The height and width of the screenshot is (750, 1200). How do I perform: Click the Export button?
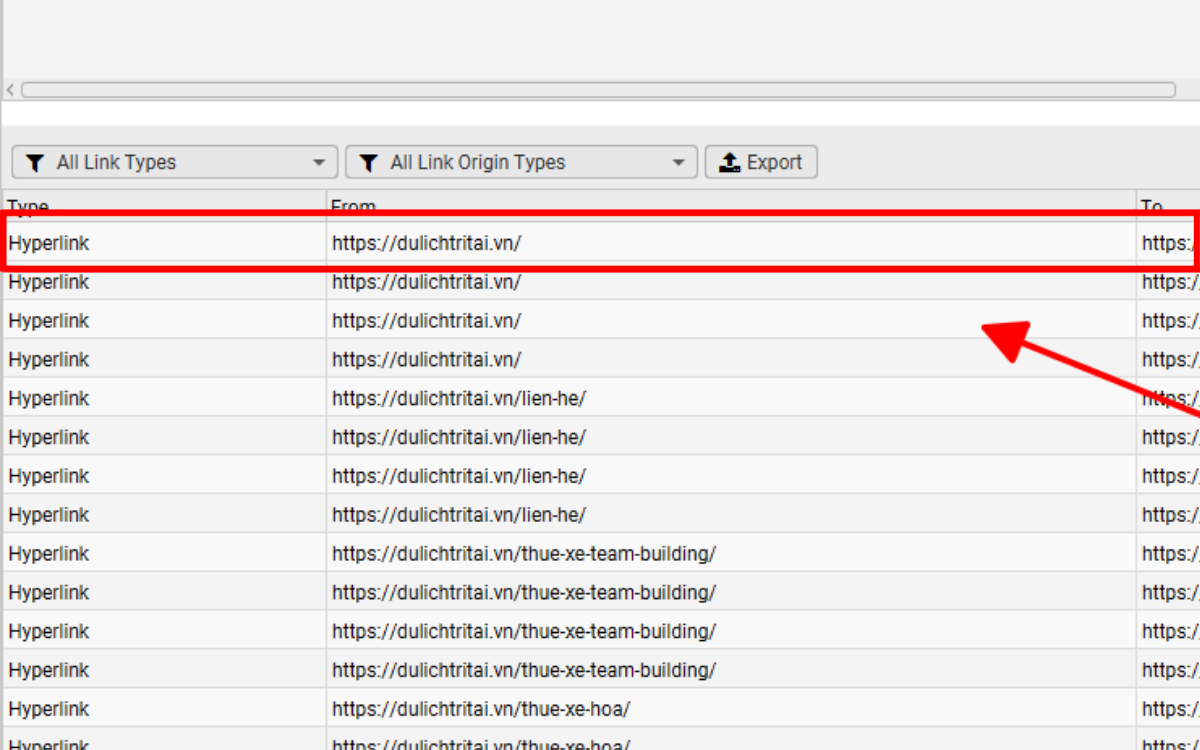pos(762,162)
